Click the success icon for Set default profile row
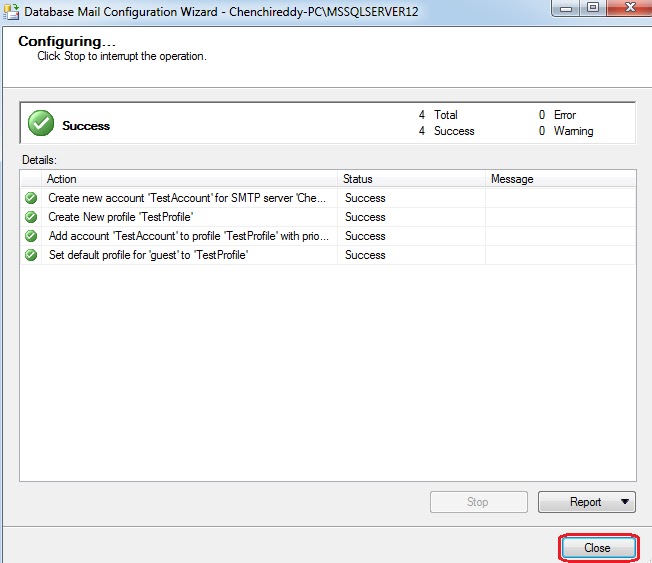This screenshot has height=563, width=652. 31,255
